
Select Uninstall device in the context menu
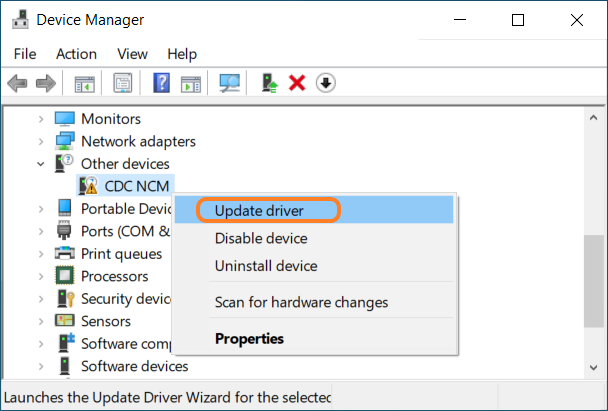[x=266, y=266]
